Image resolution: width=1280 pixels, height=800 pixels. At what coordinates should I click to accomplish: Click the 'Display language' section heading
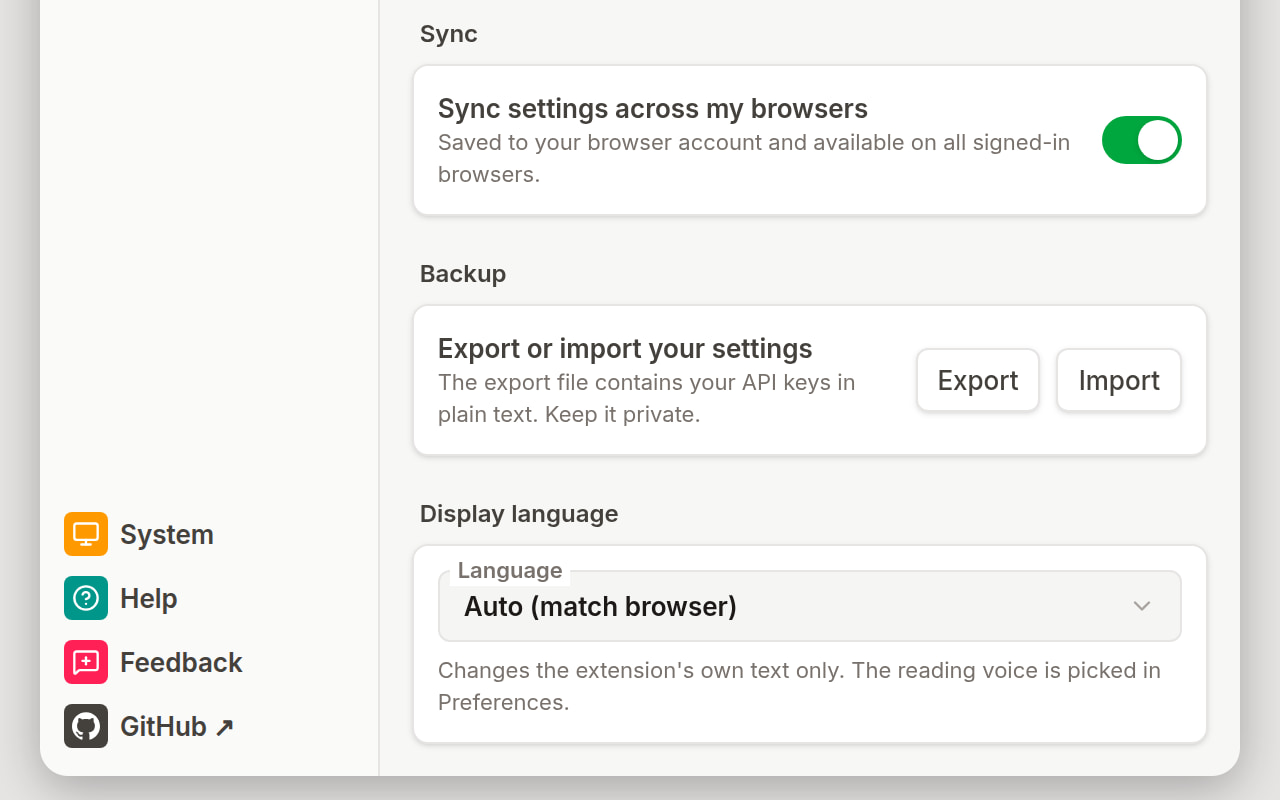coord(519,514)
